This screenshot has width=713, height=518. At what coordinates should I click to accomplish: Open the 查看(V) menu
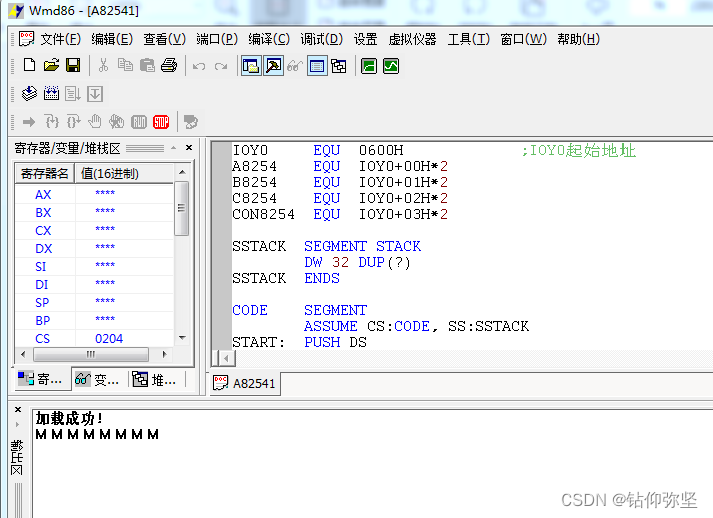pos(165,39)
